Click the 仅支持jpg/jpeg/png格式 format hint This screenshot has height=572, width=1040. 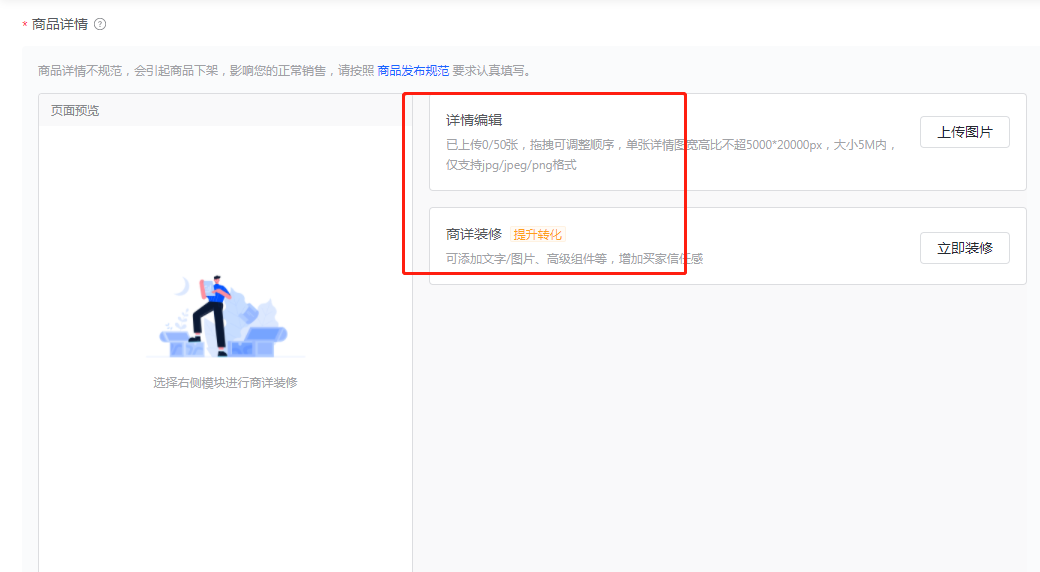(x=511, y=165)
